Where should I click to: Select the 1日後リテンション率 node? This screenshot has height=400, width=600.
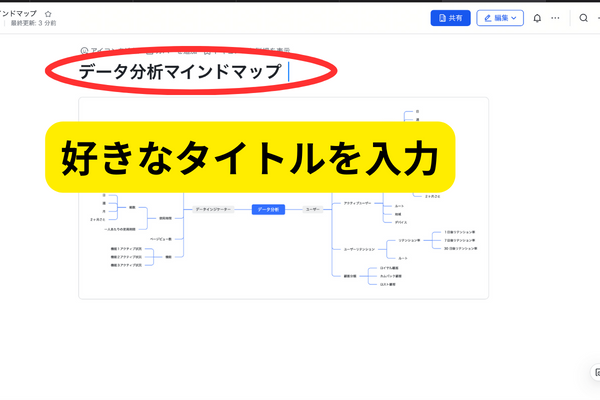tap(459, 232)
